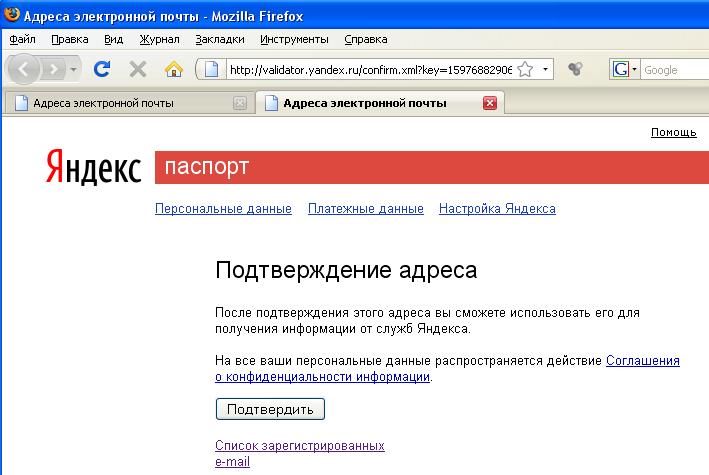Open the back/forward history dropdown arrow

click(73, 69)
